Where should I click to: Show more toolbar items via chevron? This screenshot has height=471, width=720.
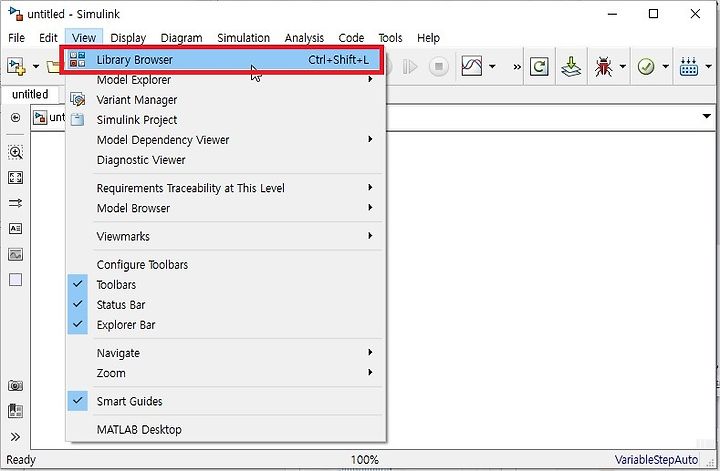(x=517, y=67)
